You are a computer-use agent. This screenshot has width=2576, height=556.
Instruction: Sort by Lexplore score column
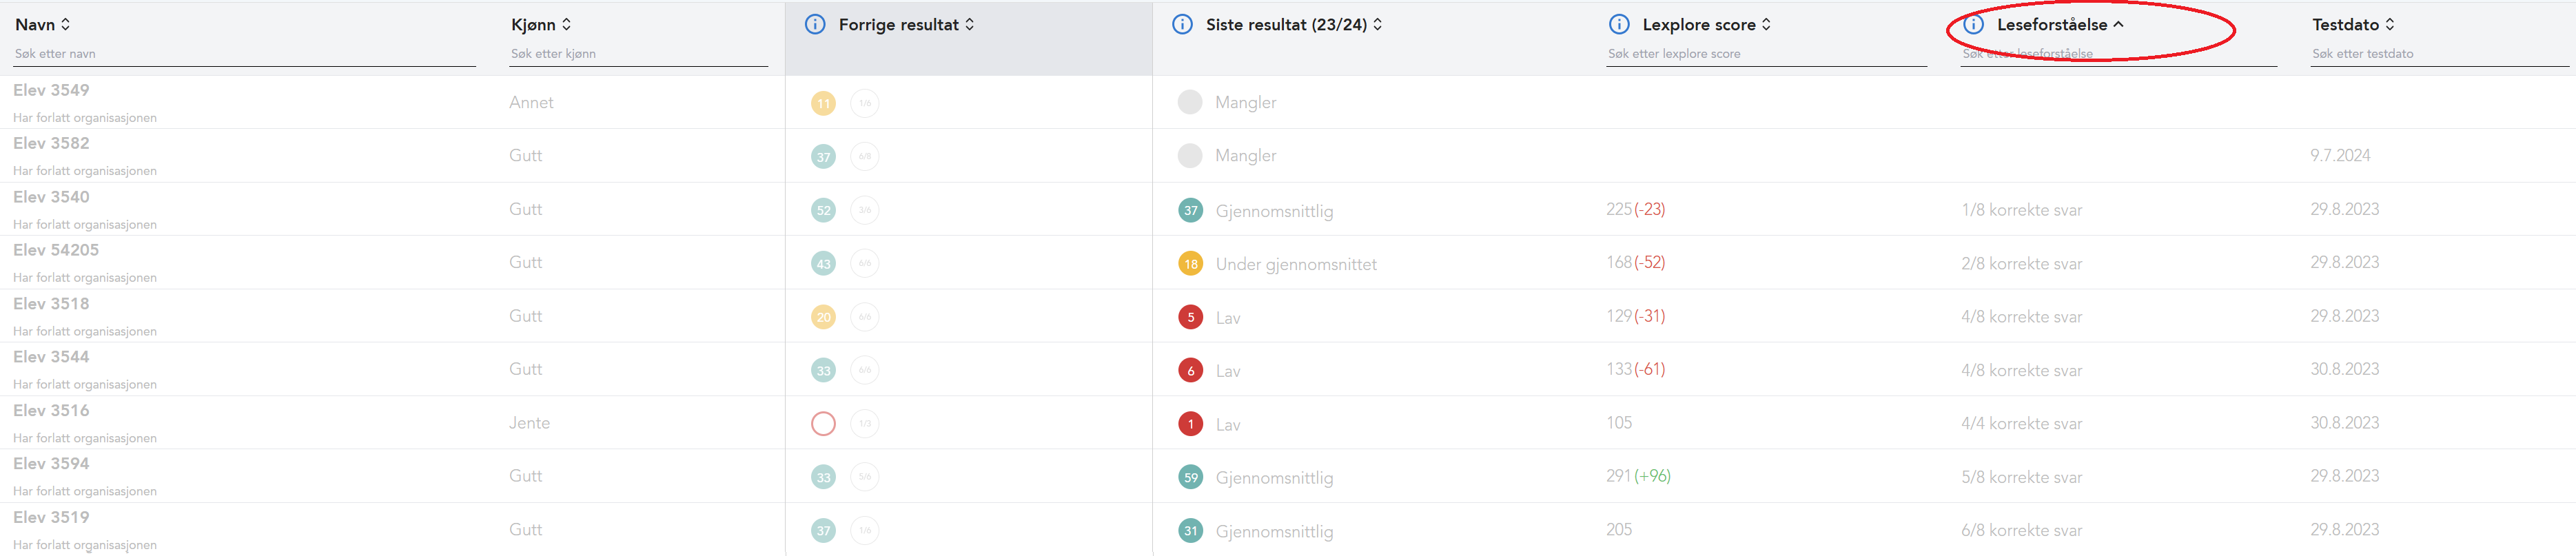(1766, 24)
